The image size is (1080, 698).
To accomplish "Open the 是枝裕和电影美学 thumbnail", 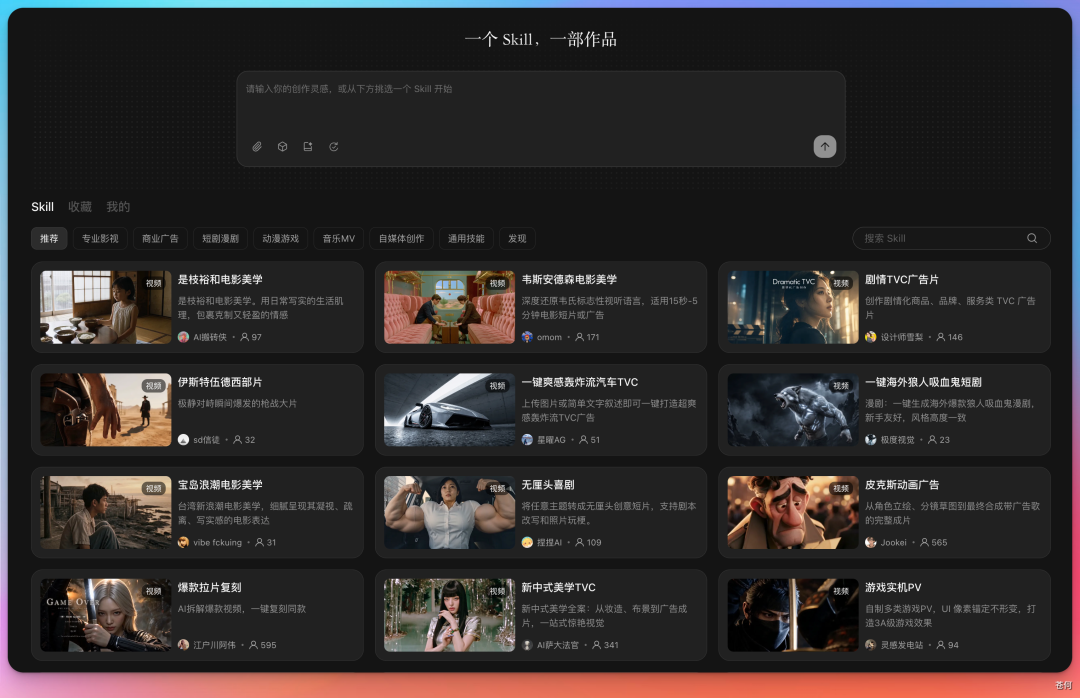I will click(105, 307).
